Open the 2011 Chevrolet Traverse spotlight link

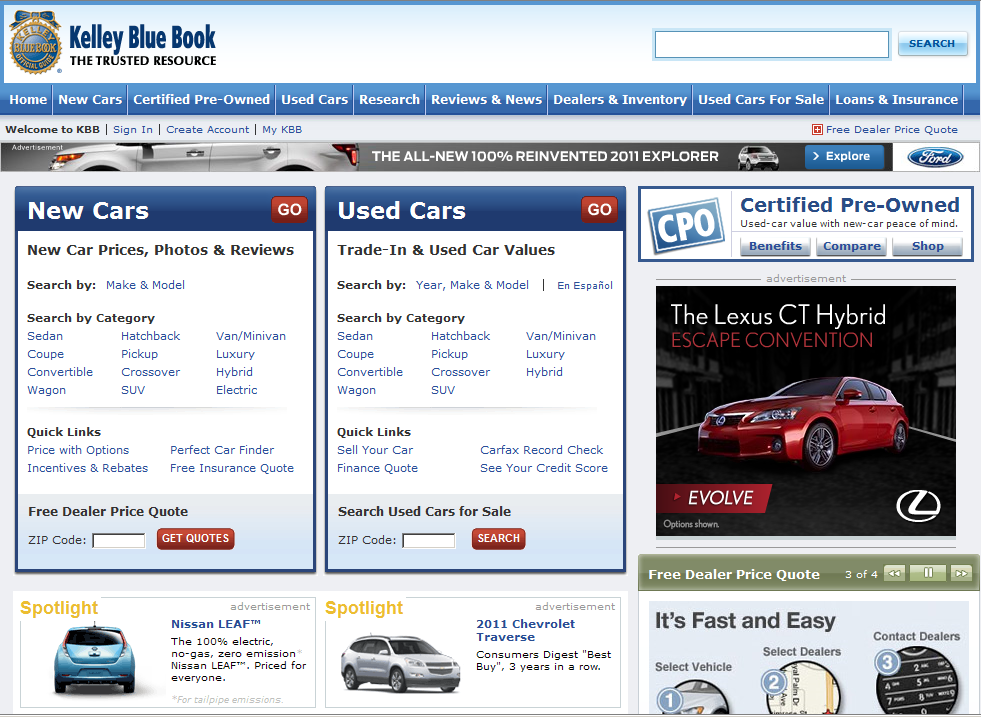pyautogui.click(x=526, y=630)
